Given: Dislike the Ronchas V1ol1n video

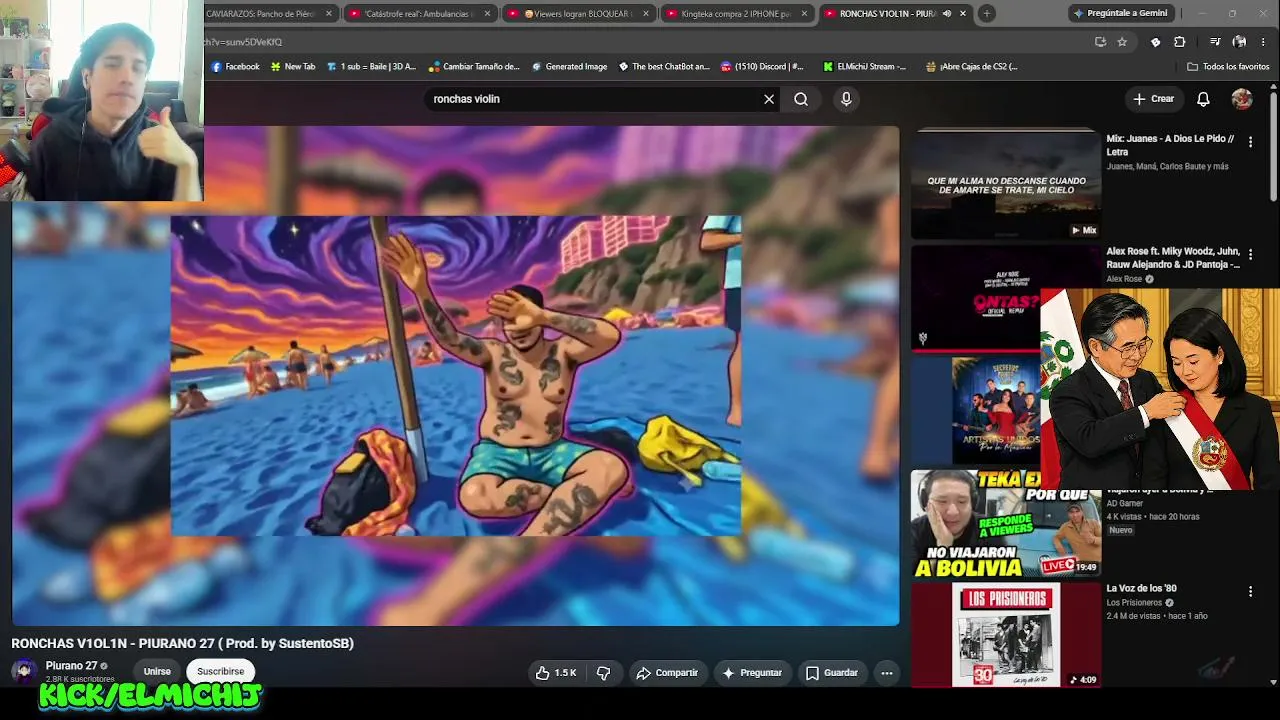Looking at the screenshot, I should coord(603,673).
